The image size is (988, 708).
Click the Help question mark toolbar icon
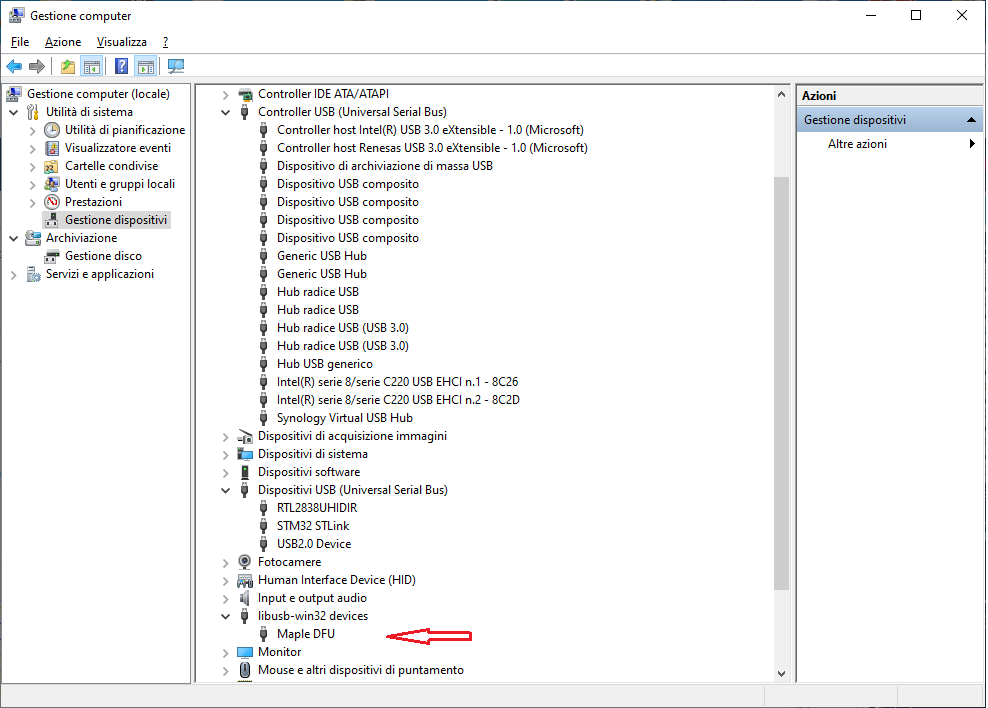119,66
